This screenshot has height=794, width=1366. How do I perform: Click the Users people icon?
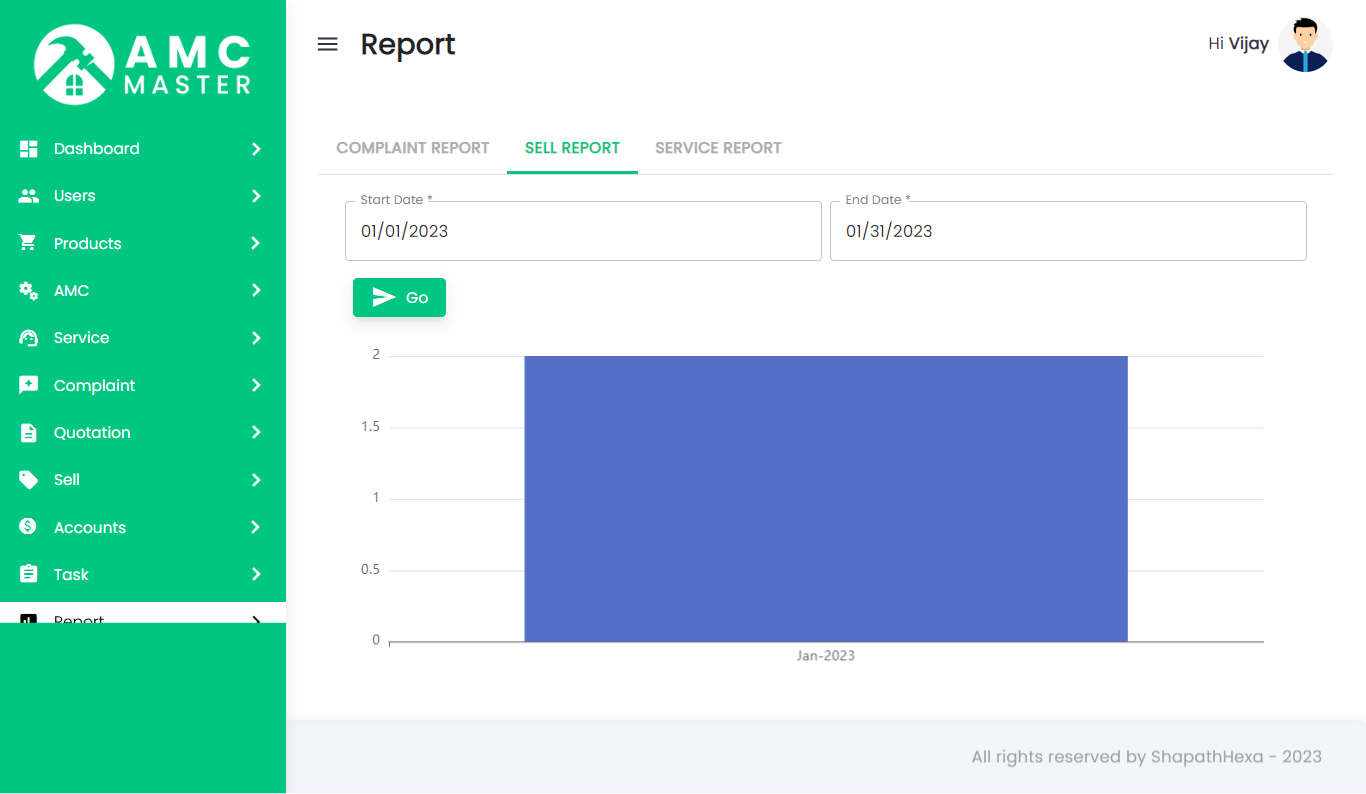29,196
